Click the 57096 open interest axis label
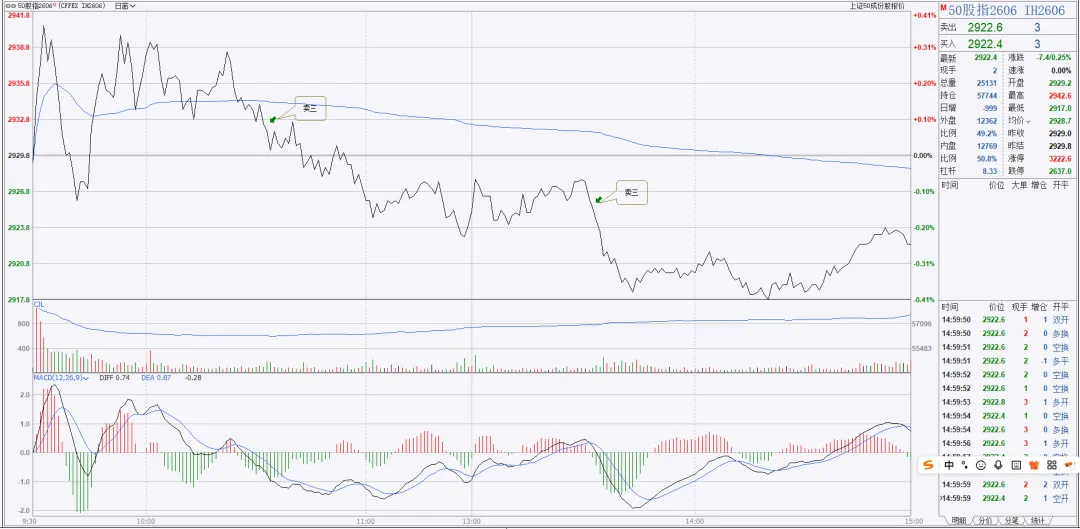 tap(922, 323)
